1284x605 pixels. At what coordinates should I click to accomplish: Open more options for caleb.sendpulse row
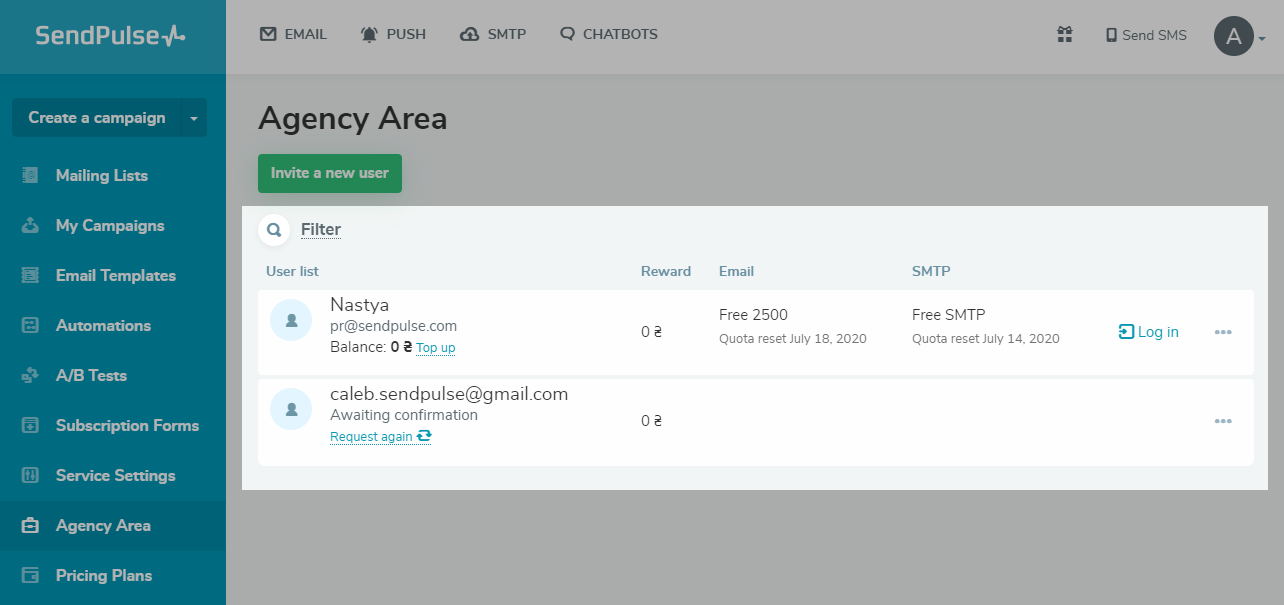tap(1223, 421)
